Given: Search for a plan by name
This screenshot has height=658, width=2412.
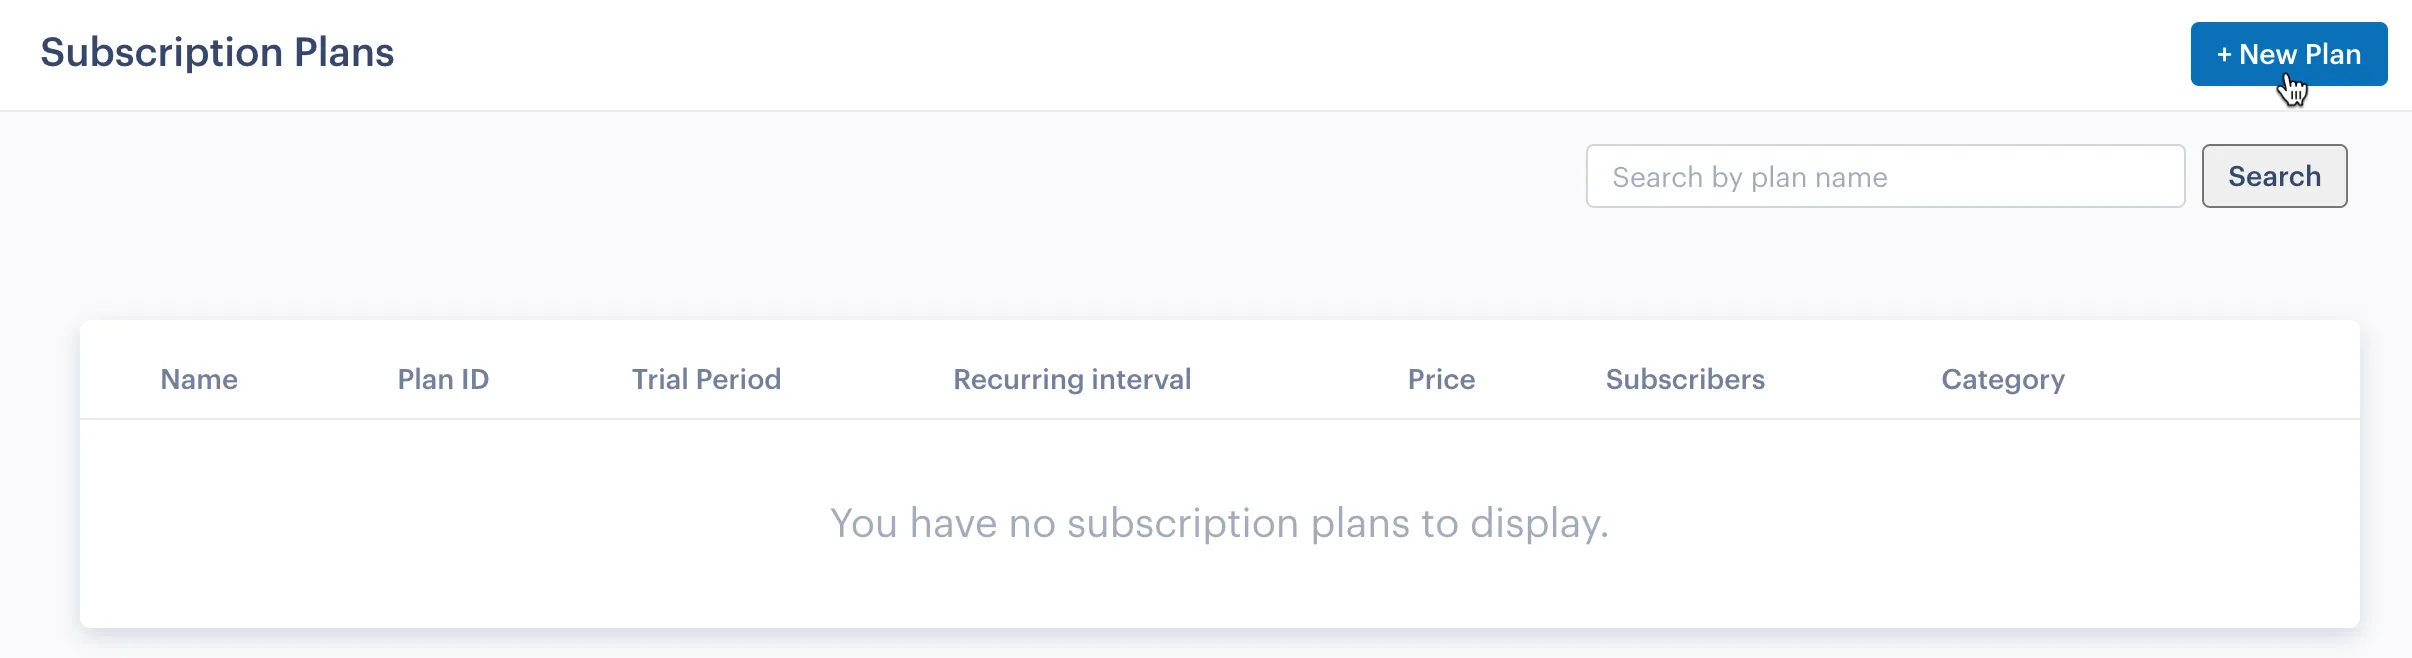Looking at the screenshot, I should pos(2273,176).
